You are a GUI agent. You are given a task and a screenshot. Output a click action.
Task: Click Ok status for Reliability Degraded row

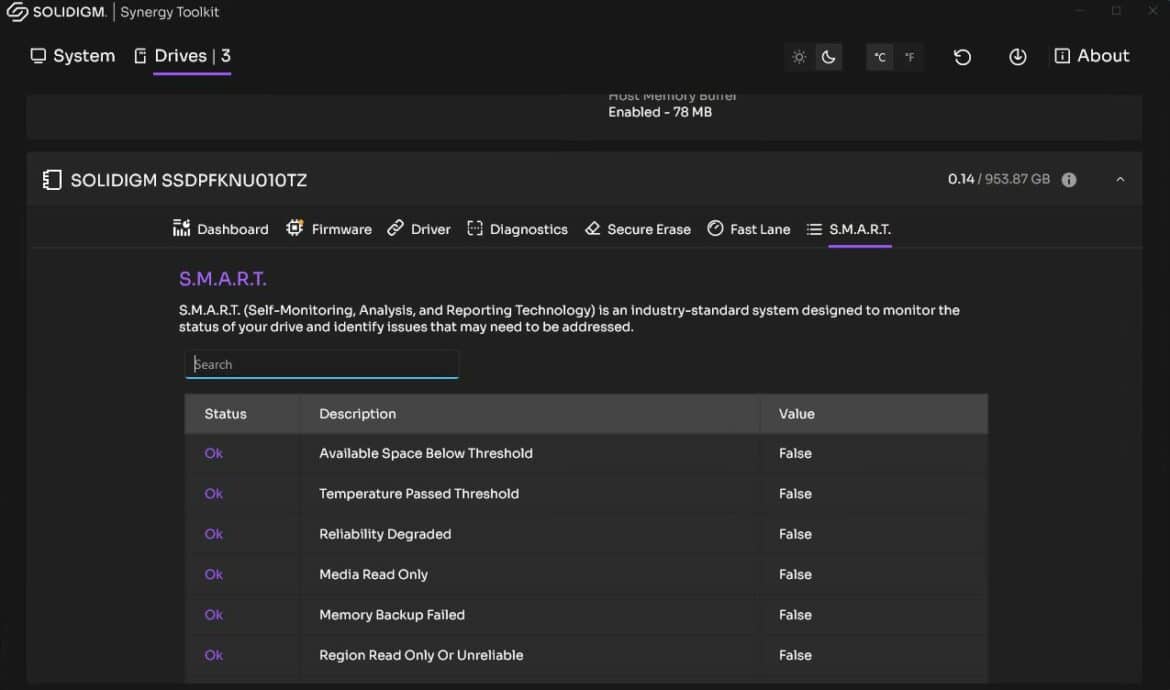(x=213, y=534)
